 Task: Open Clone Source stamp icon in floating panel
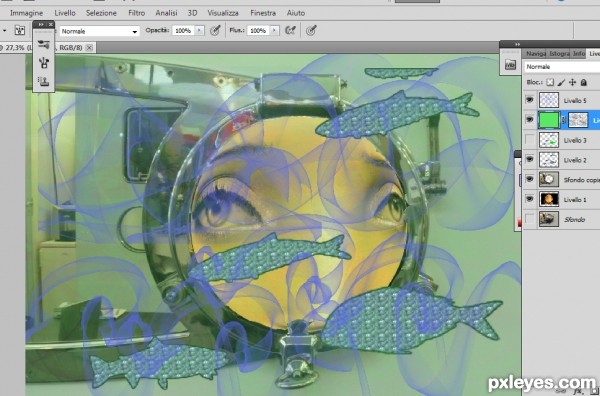tap(44, 81)
